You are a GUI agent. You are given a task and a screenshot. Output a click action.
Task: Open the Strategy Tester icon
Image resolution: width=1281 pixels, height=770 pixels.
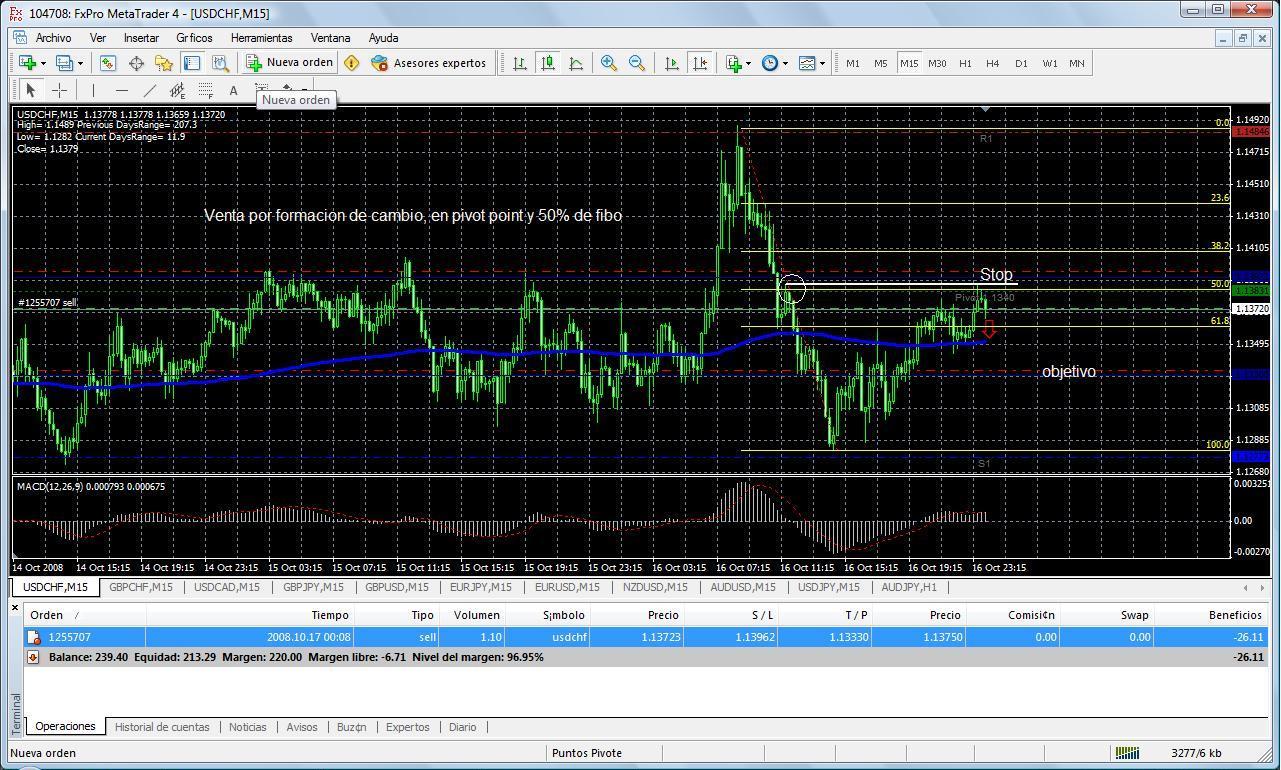pos(220,63)
